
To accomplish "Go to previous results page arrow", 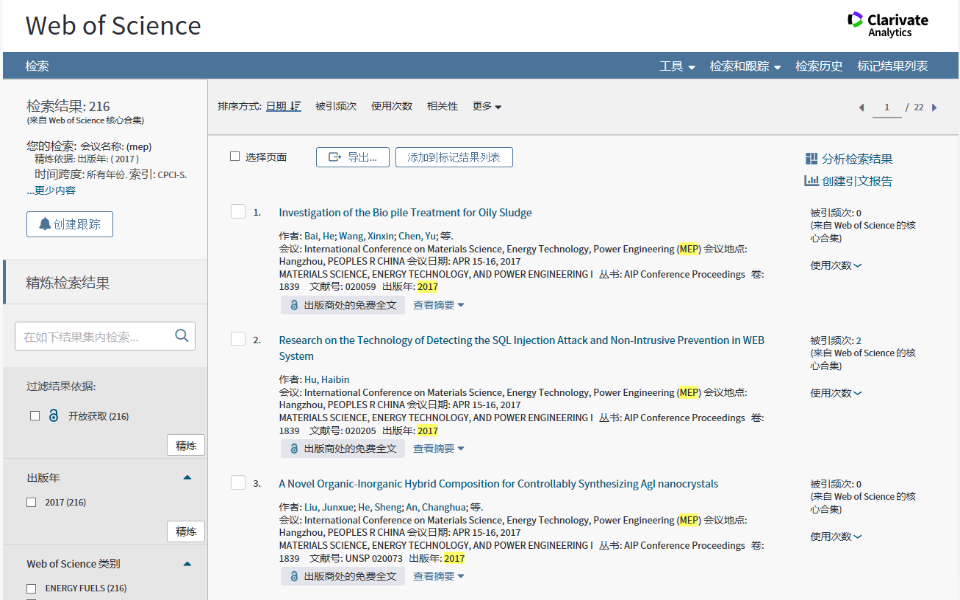I will (861, 108).
